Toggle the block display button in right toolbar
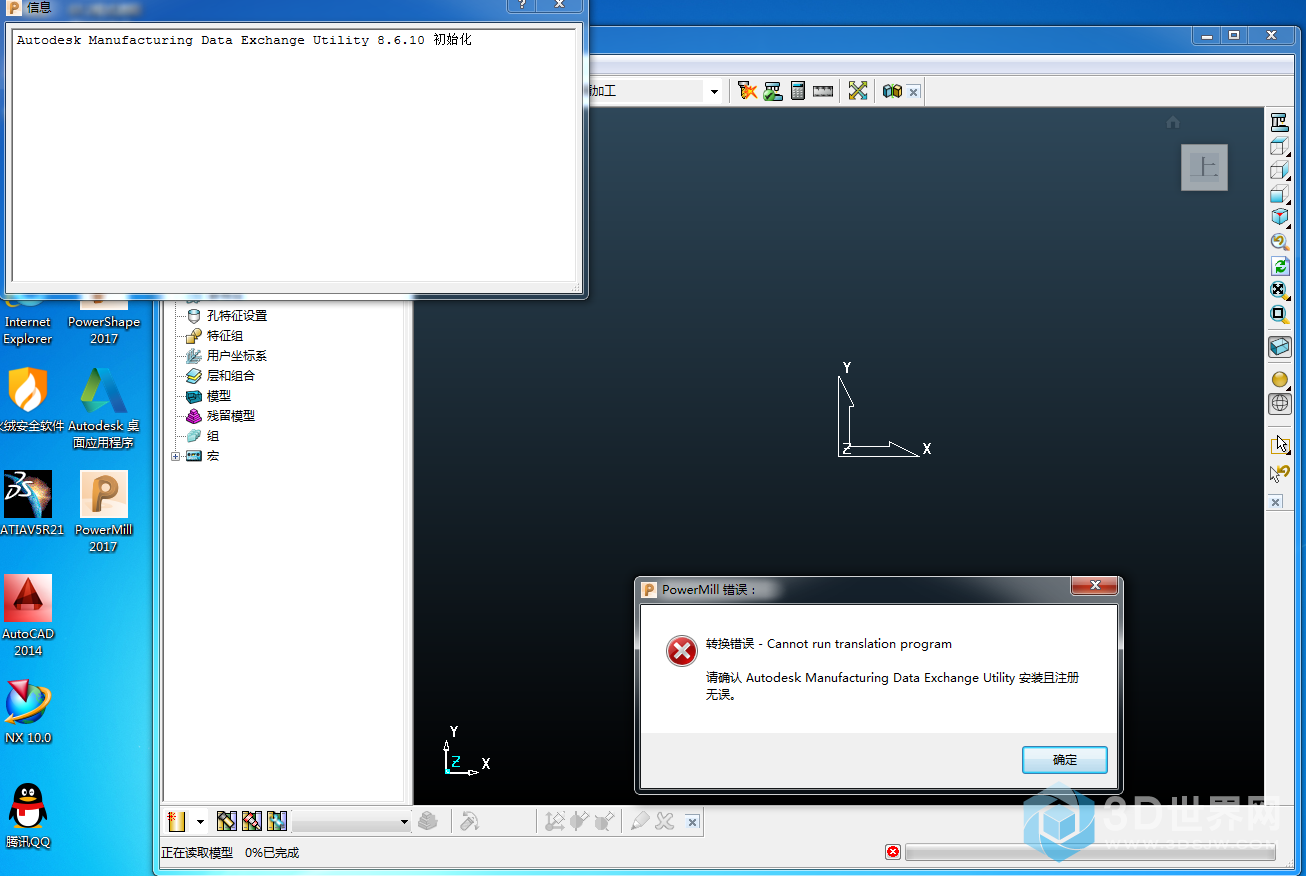 click(1280, 347)
